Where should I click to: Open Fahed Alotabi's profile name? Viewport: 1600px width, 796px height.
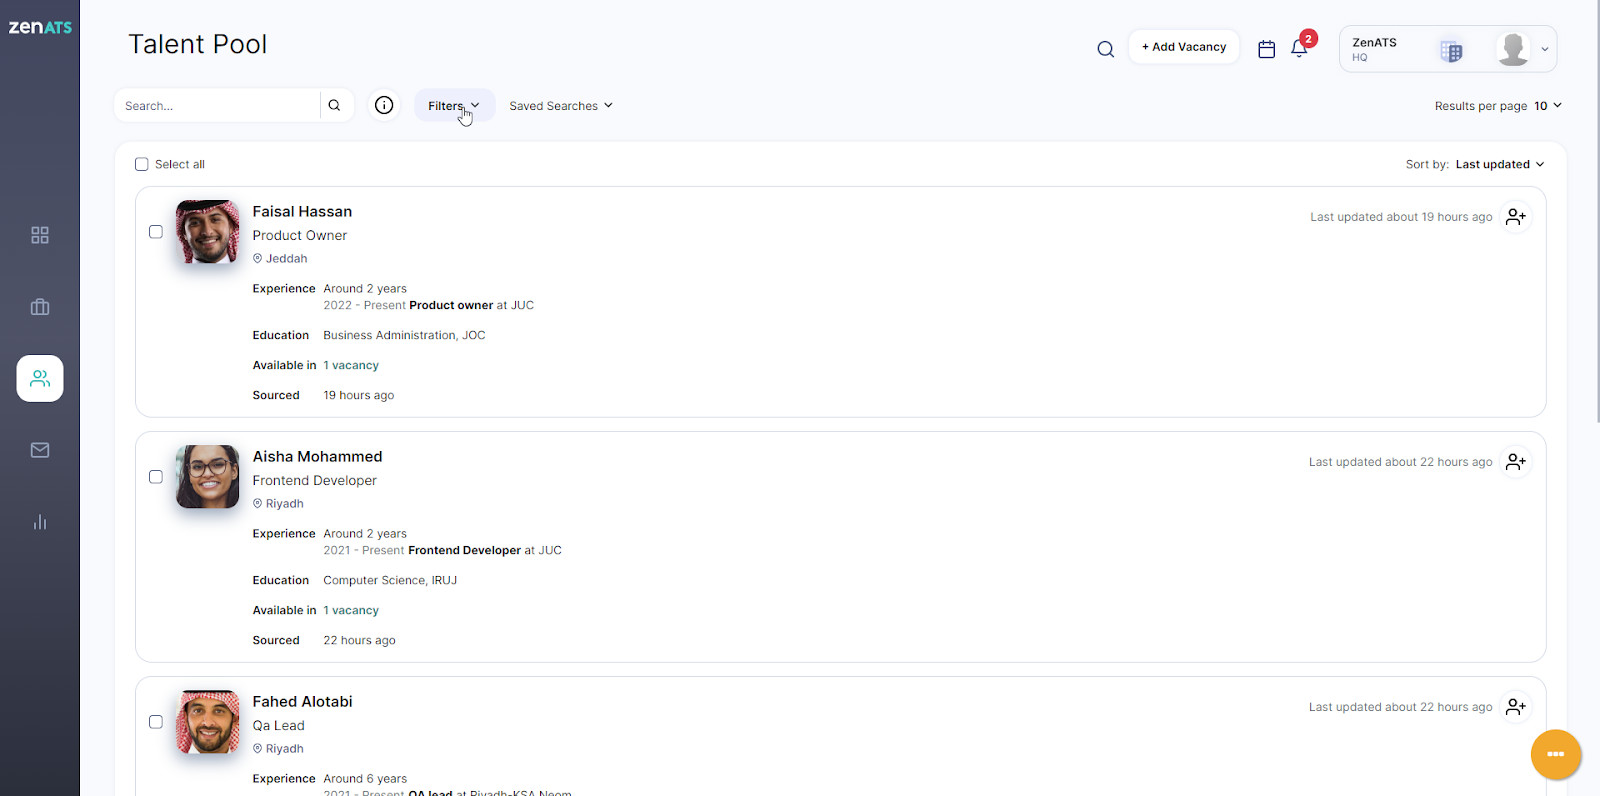[x=302, y=701]
